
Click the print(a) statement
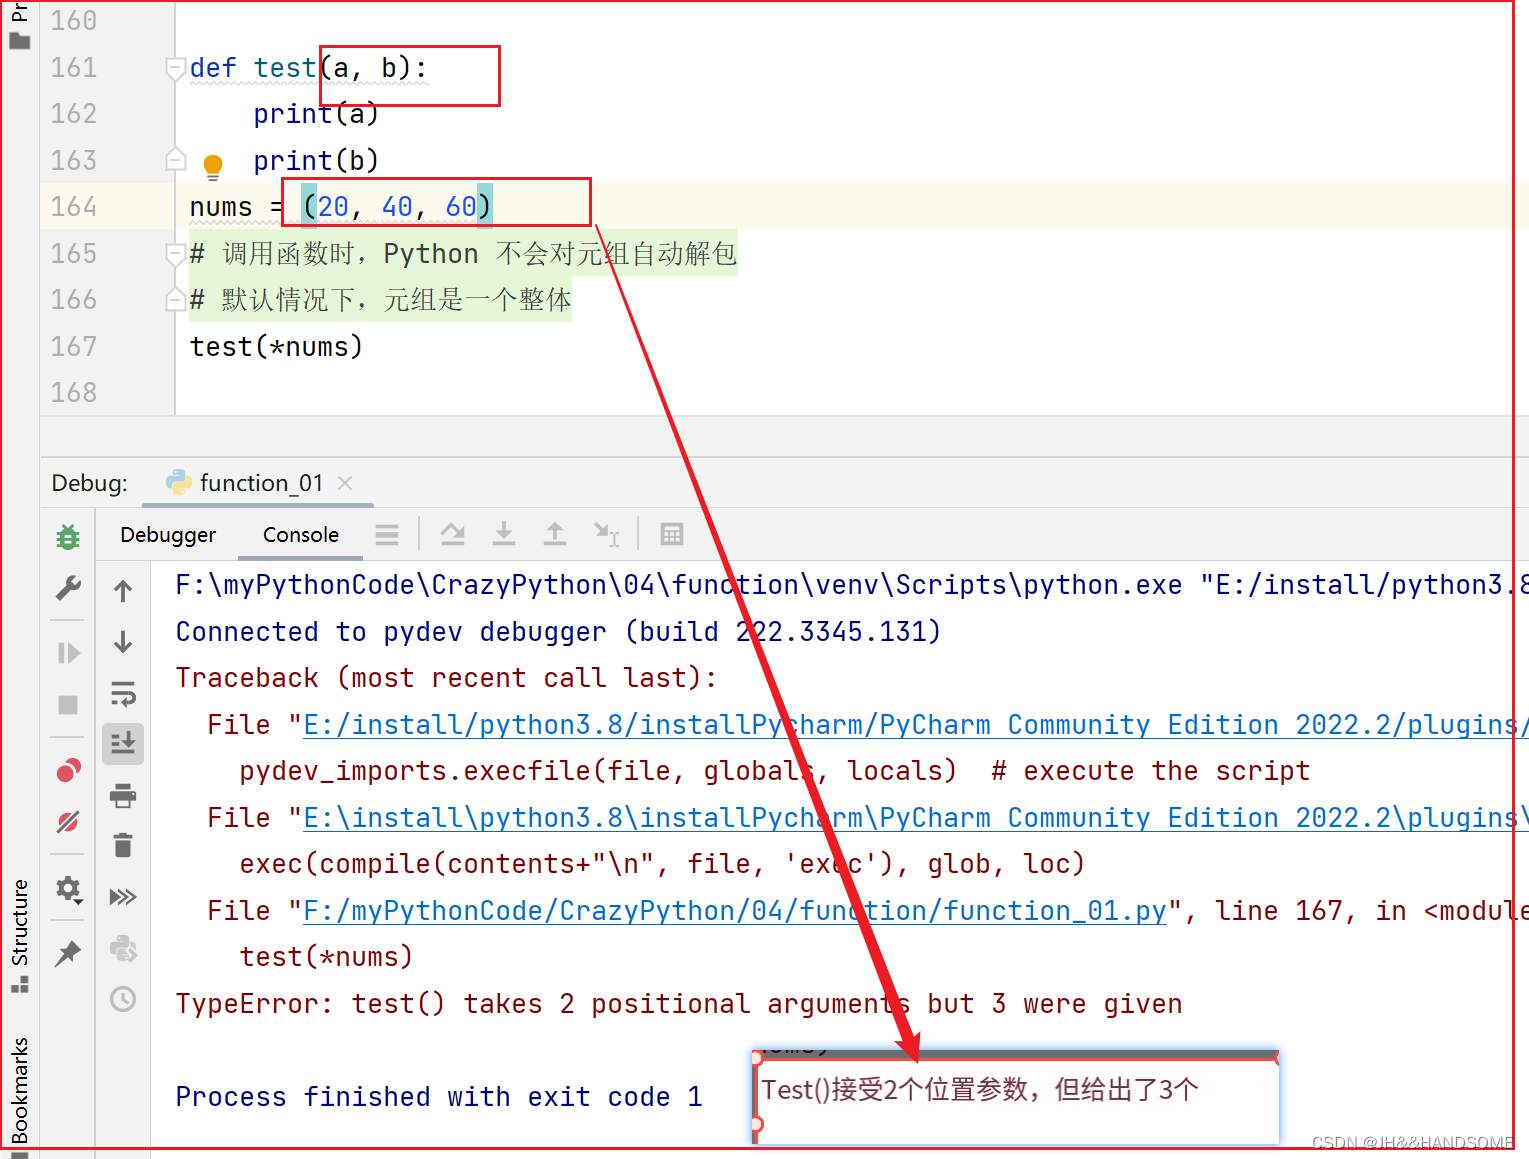[x=316, y=114]
